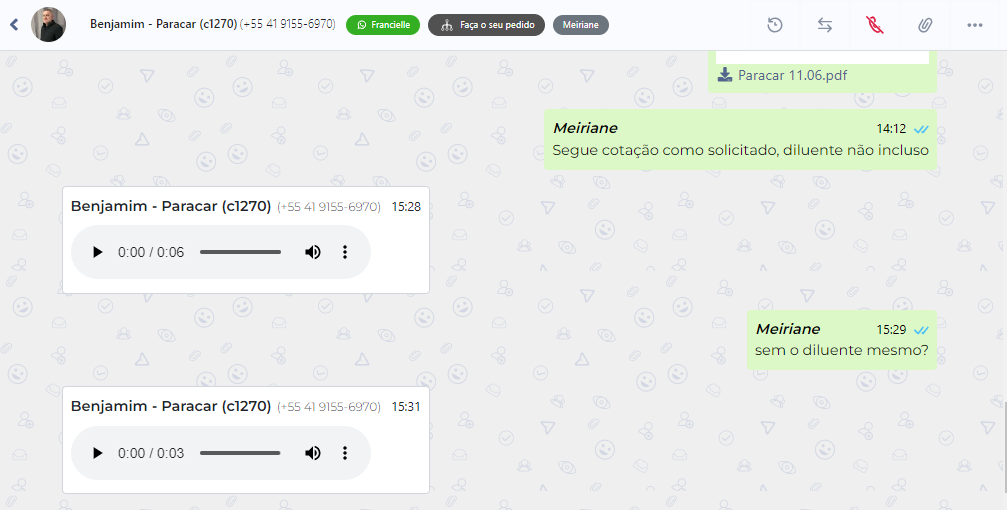
Task: Open Benjamim contact profile photo
Action: (x=49, y=24)
